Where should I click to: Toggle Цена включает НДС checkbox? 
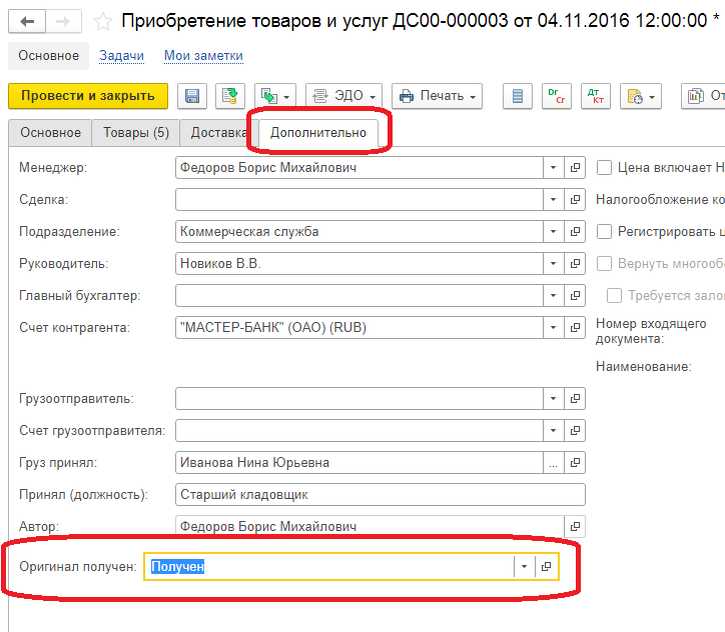tap(604, 167)
